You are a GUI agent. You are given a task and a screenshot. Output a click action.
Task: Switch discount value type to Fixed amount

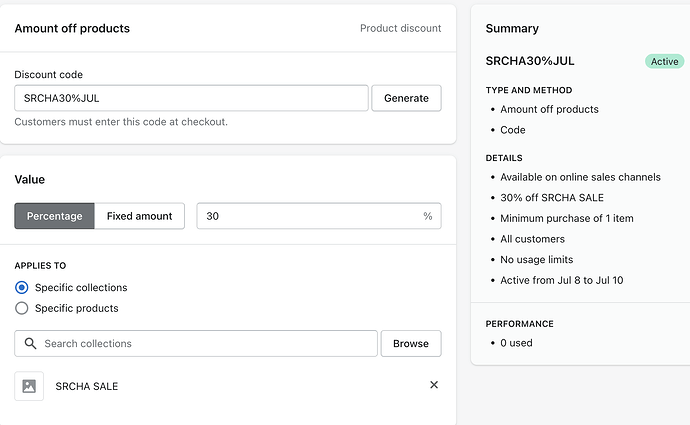139,216
